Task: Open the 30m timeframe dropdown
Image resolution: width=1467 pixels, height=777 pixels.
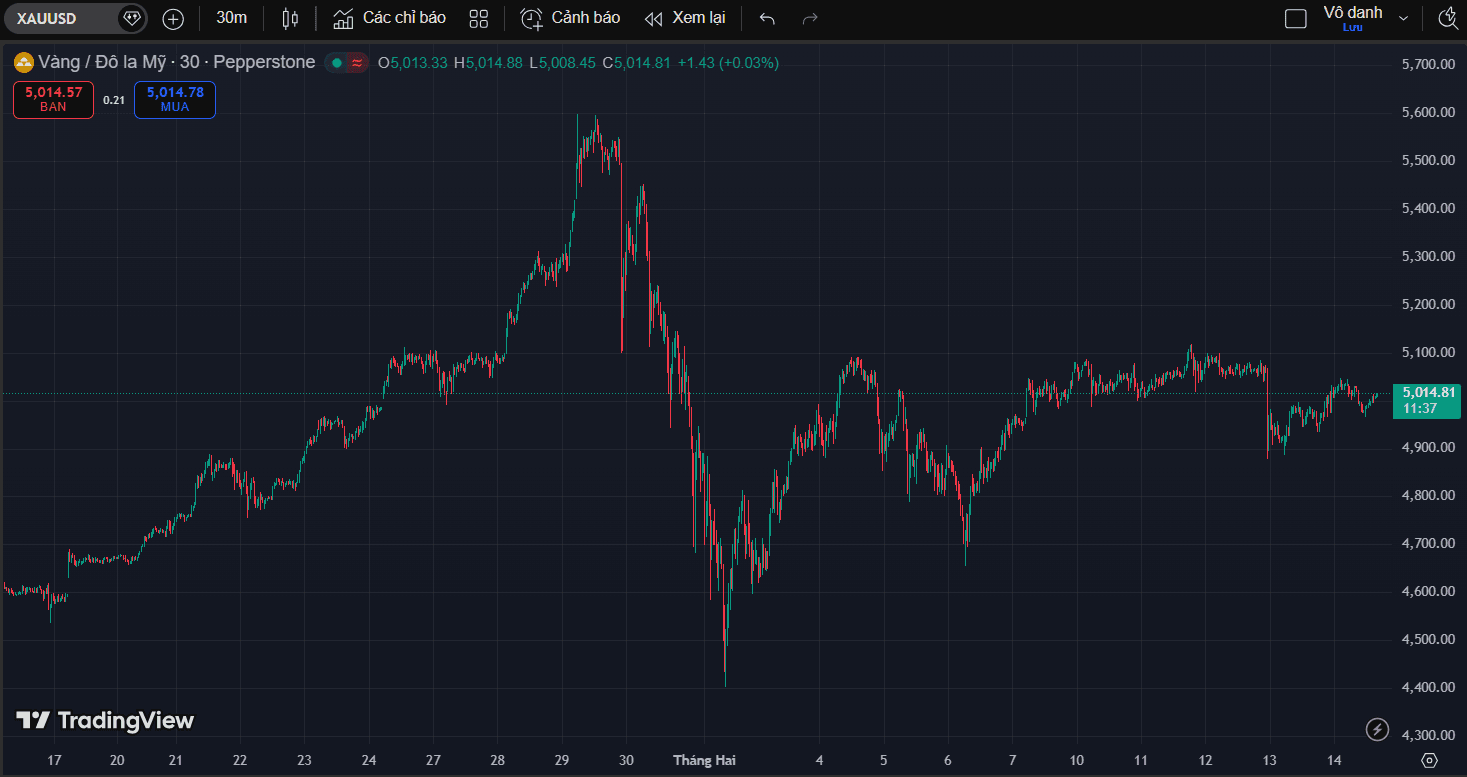Action: pyautogui.click(x=232, y=18)
